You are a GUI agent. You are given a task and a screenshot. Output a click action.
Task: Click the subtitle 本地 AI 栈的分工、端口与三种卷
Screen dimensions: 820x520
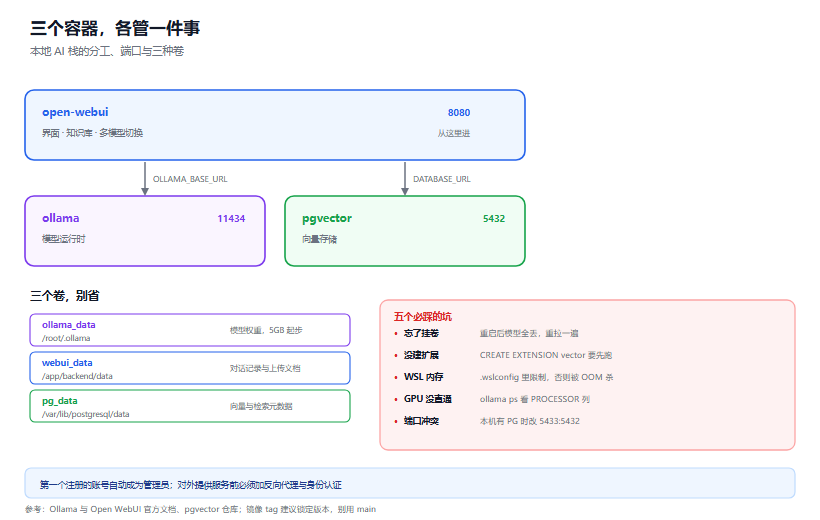[x=107, y=51]
